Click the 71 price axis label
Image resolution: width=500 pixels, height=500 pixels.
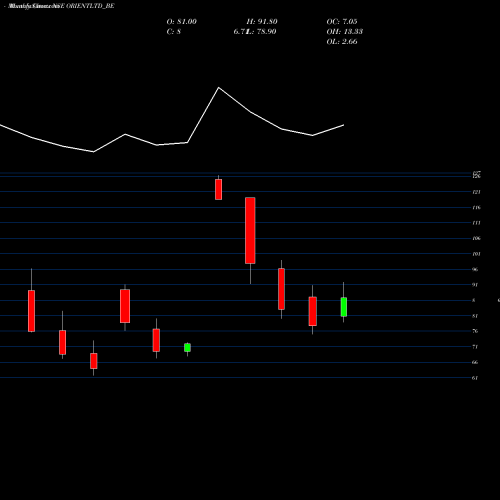click(475, 347)
